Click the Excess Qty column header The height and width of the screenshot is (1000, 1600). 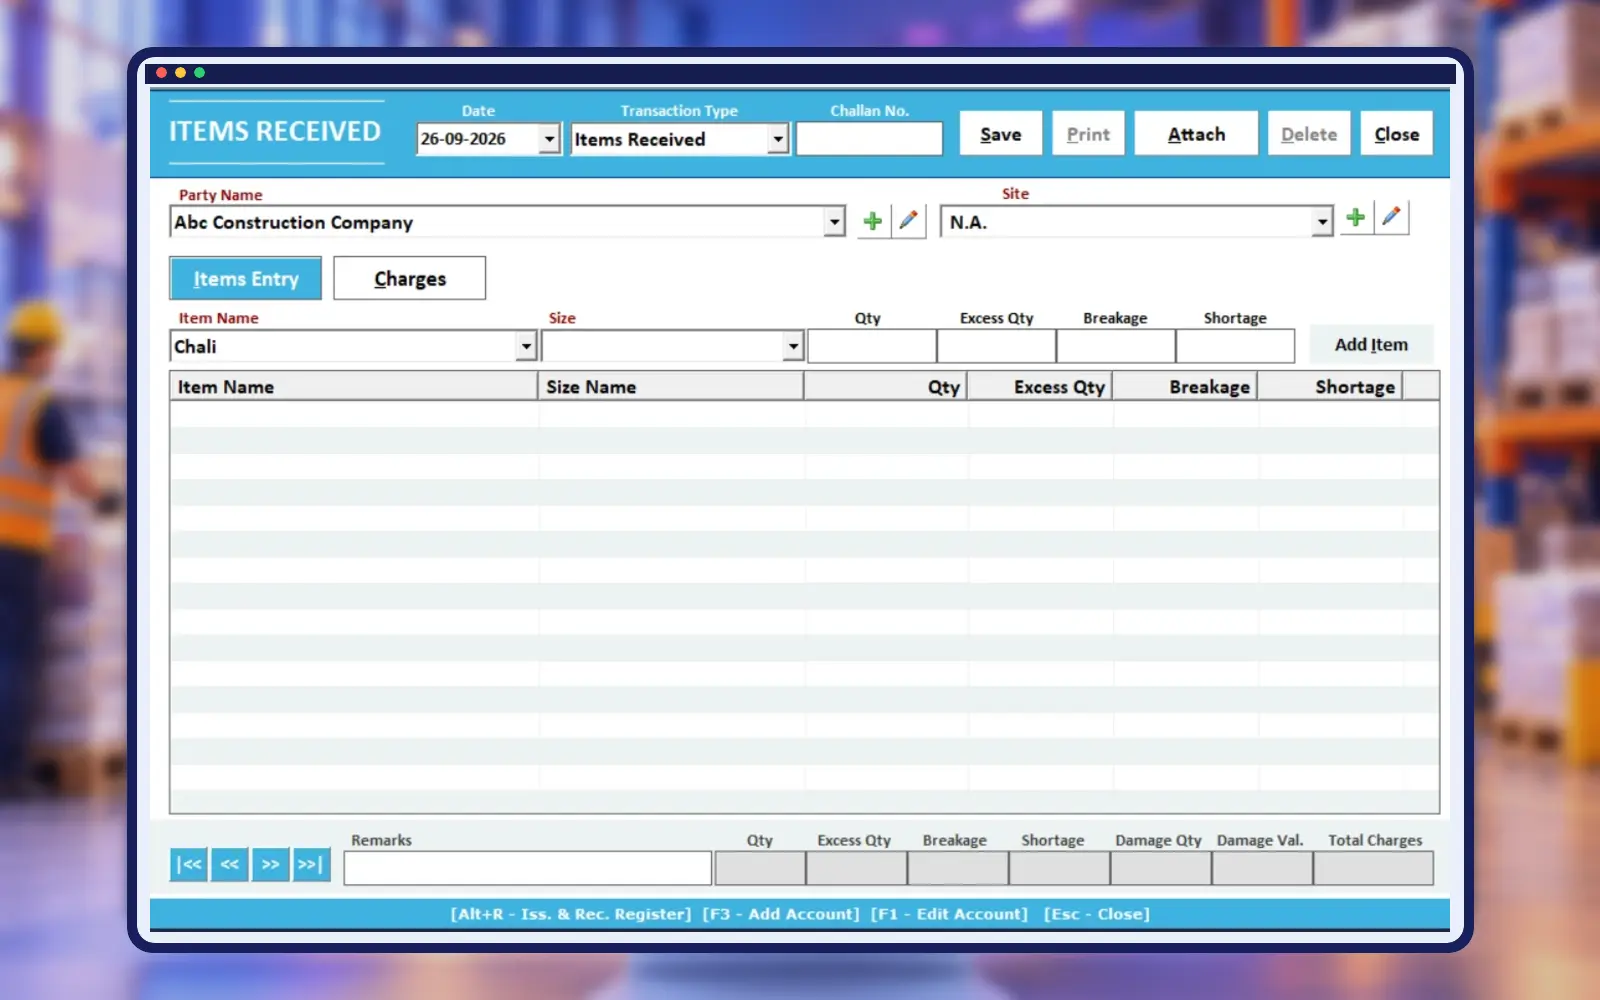[x=1040, y=387]
